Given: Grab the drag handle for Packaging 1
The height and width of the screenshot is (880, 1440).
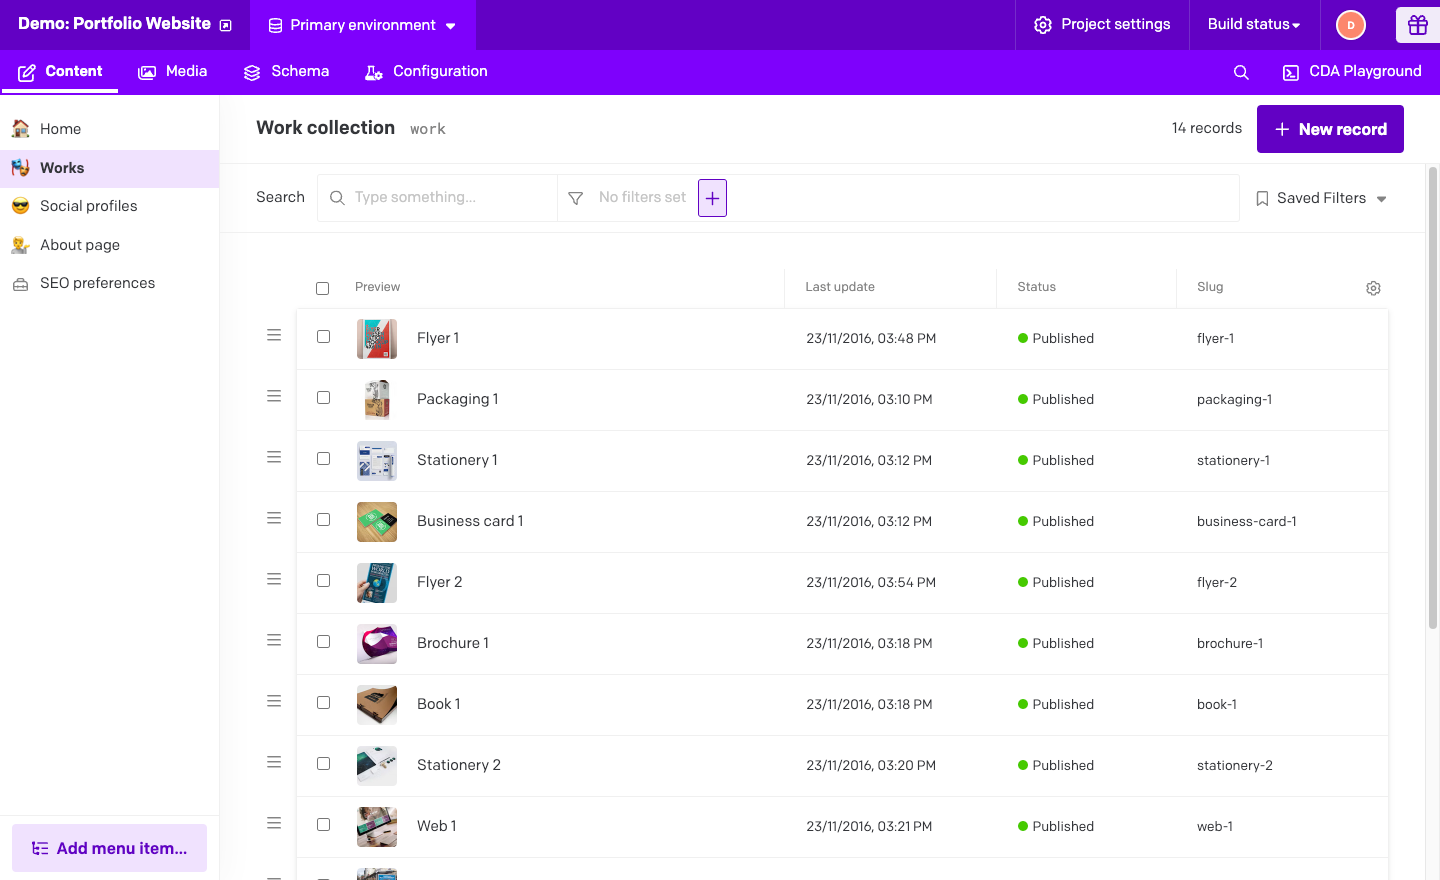Looking at the screenshot, I should coord(274,396).
